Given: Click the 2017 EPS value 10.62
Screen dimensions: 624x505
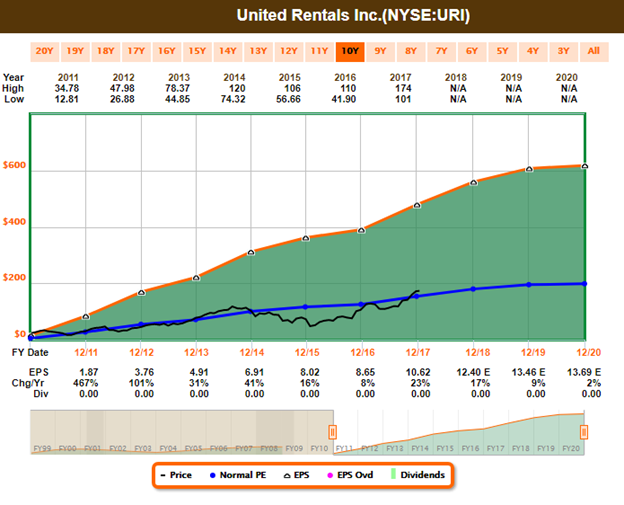Looking at the screenshot, I should click(x=418, y=372).
